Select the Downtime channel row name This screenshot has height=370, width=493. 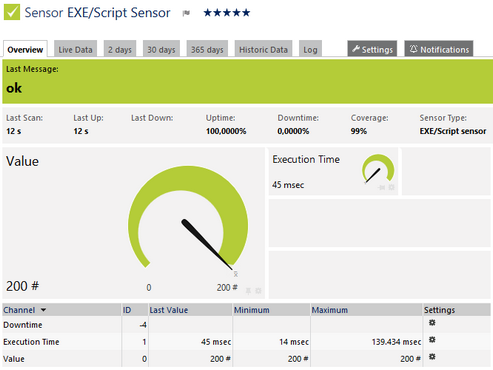23,325
